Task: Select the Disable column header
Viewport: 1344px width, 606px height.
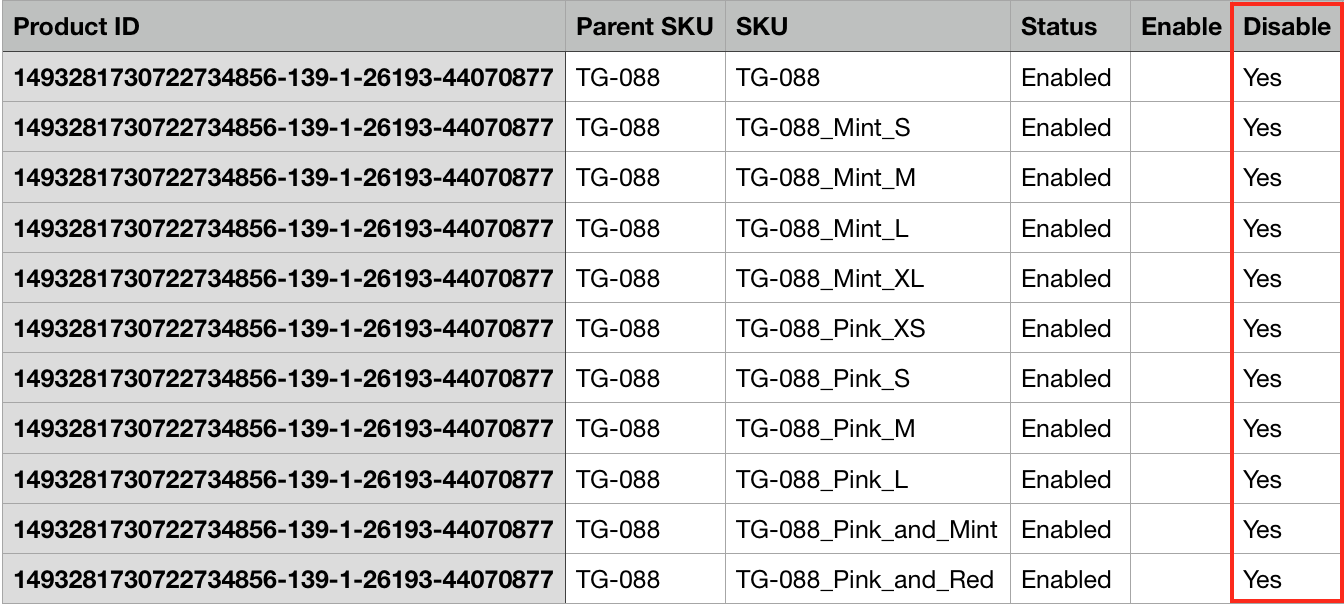Action: (x=1287, y=27)
